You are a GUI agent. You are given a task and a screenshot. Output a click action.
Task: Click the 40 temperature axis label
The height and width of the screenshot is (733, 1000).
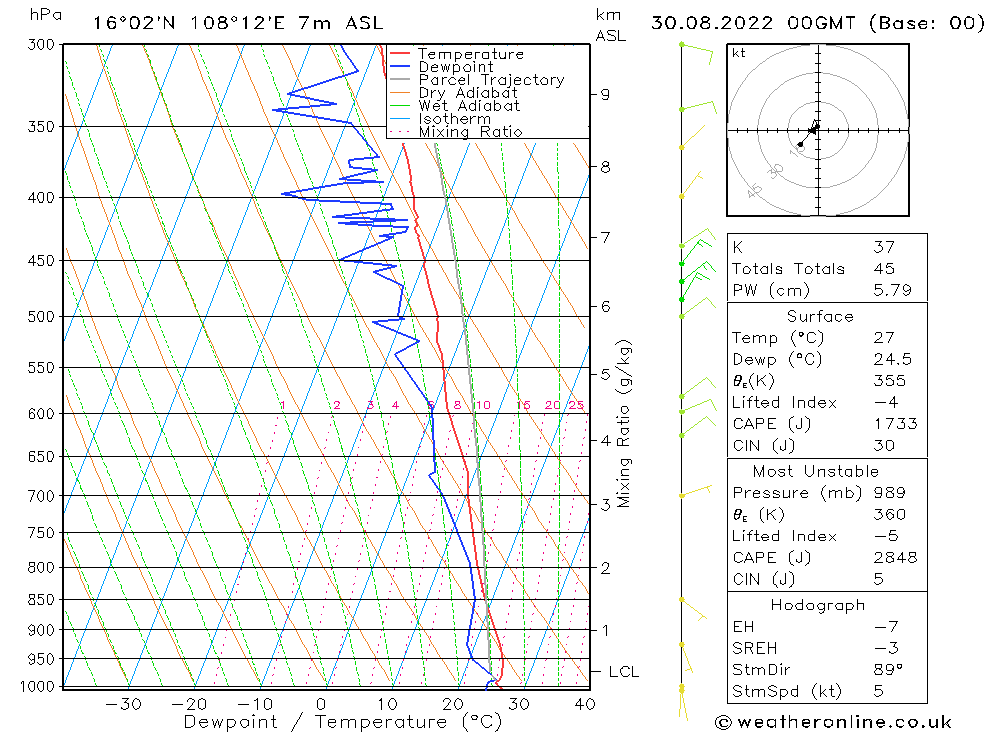coord(585,704)
